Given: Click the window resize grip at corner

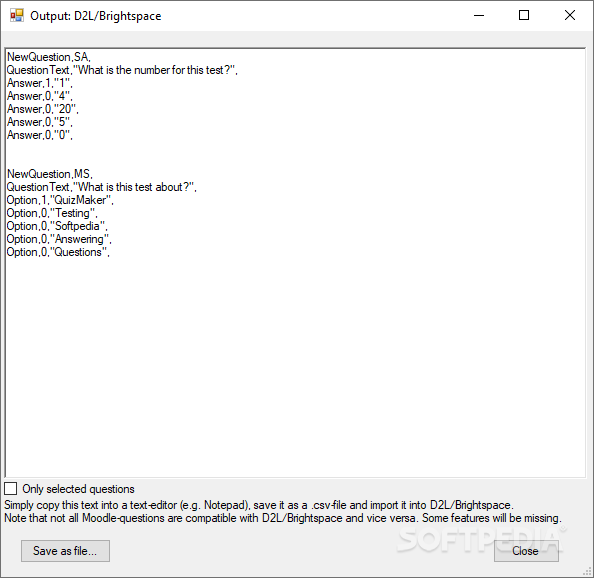Looking at the screenshot, I should tap(588, 572).
